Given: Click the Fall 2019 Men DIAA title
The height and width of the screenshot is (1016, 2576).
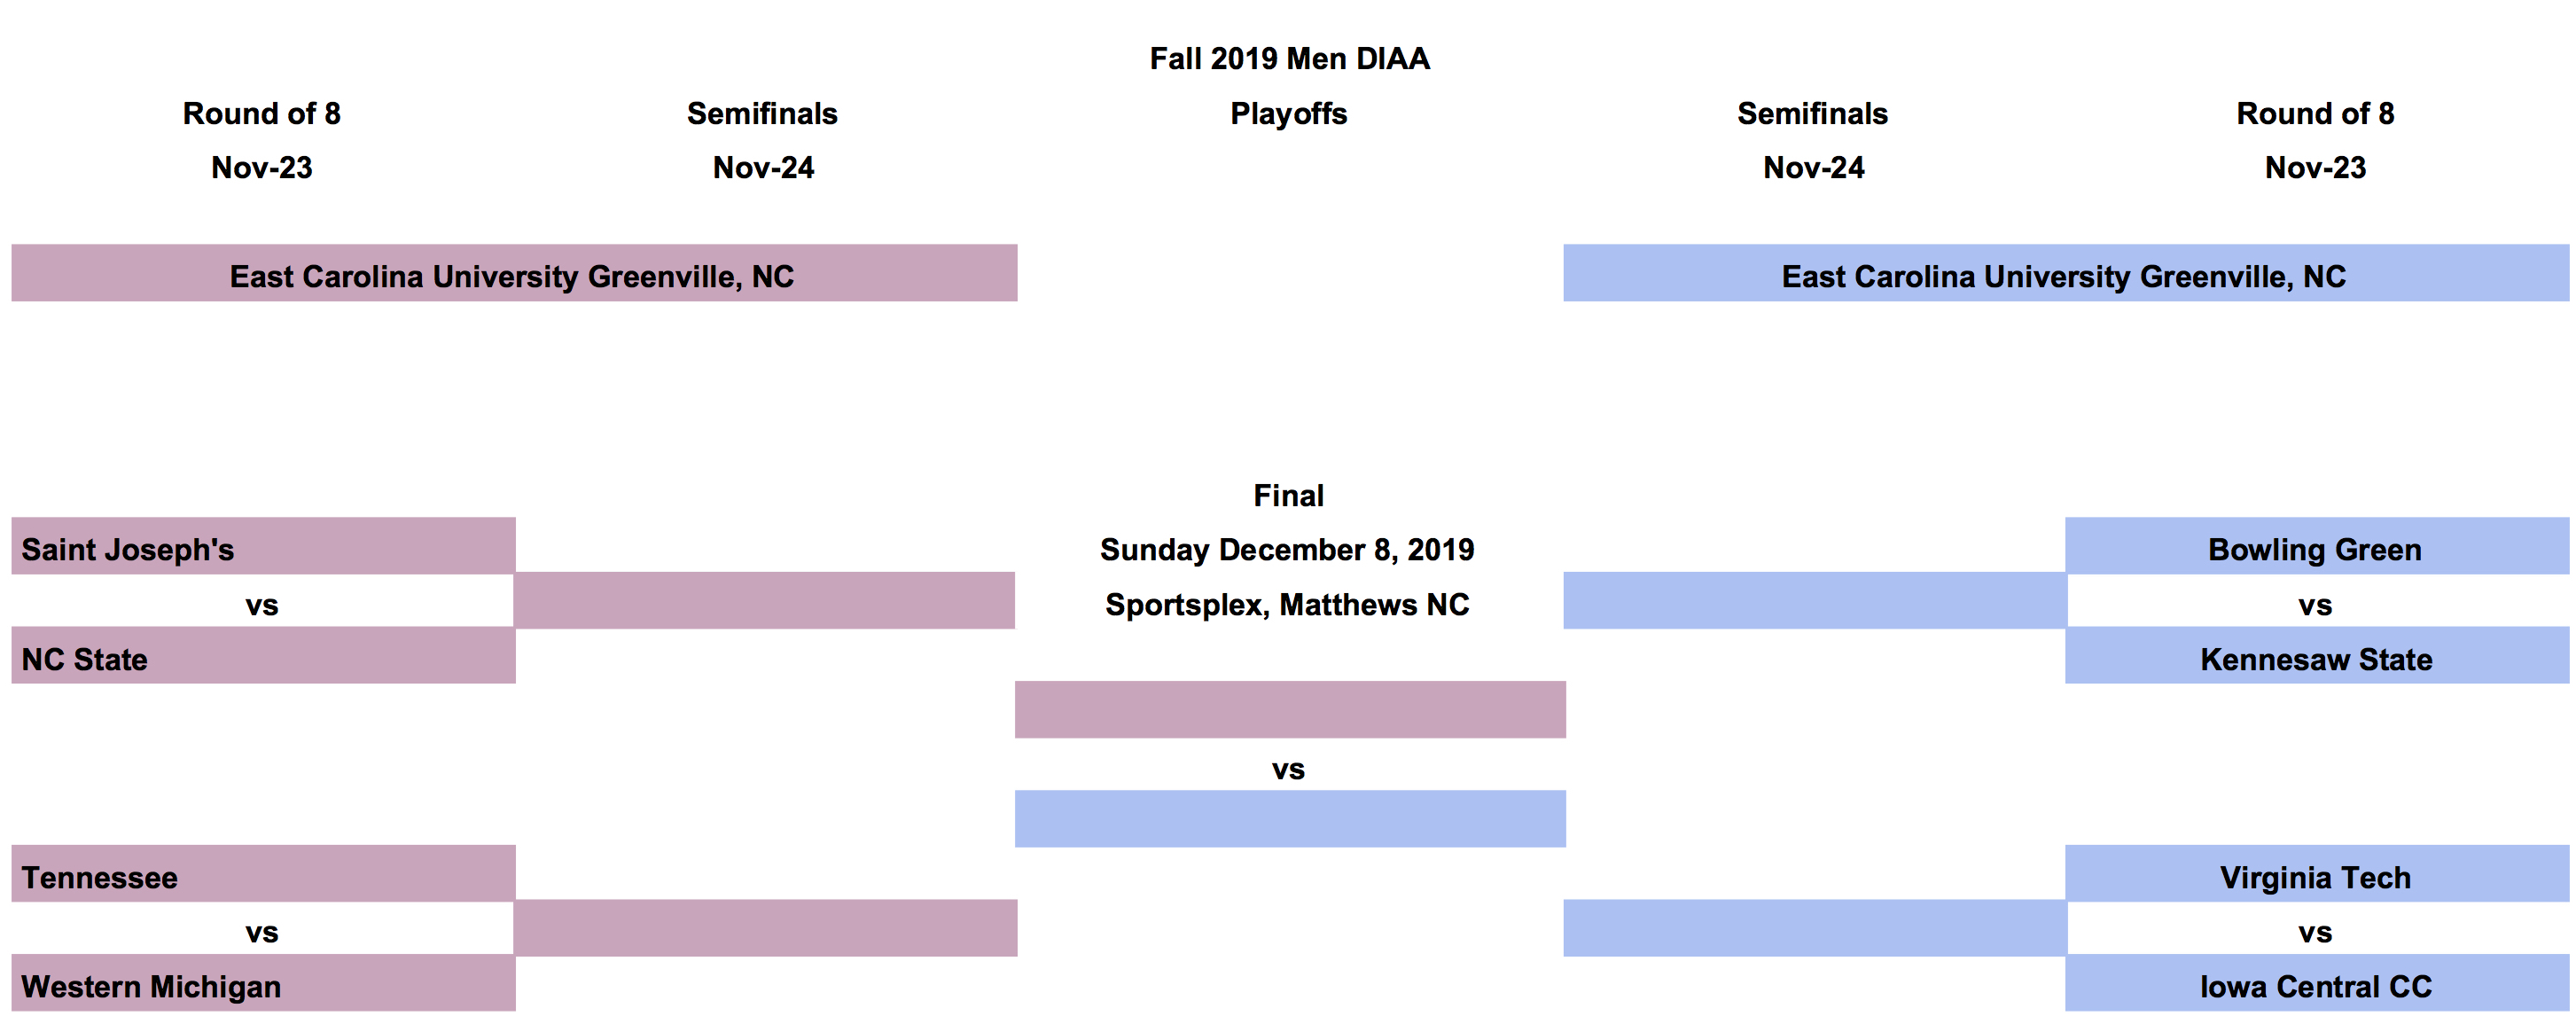Looking at the screenshot, I should 1289,58.
